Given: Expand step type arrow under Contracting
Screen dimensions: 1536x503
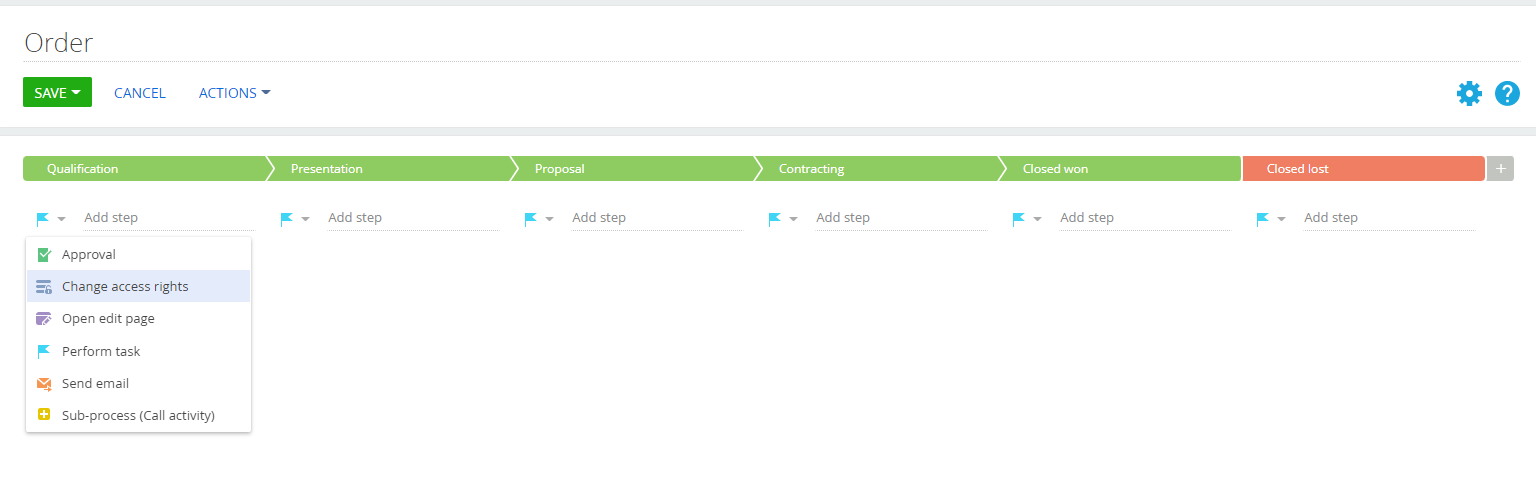Looking at the screenshot, I should pos(793,219).
